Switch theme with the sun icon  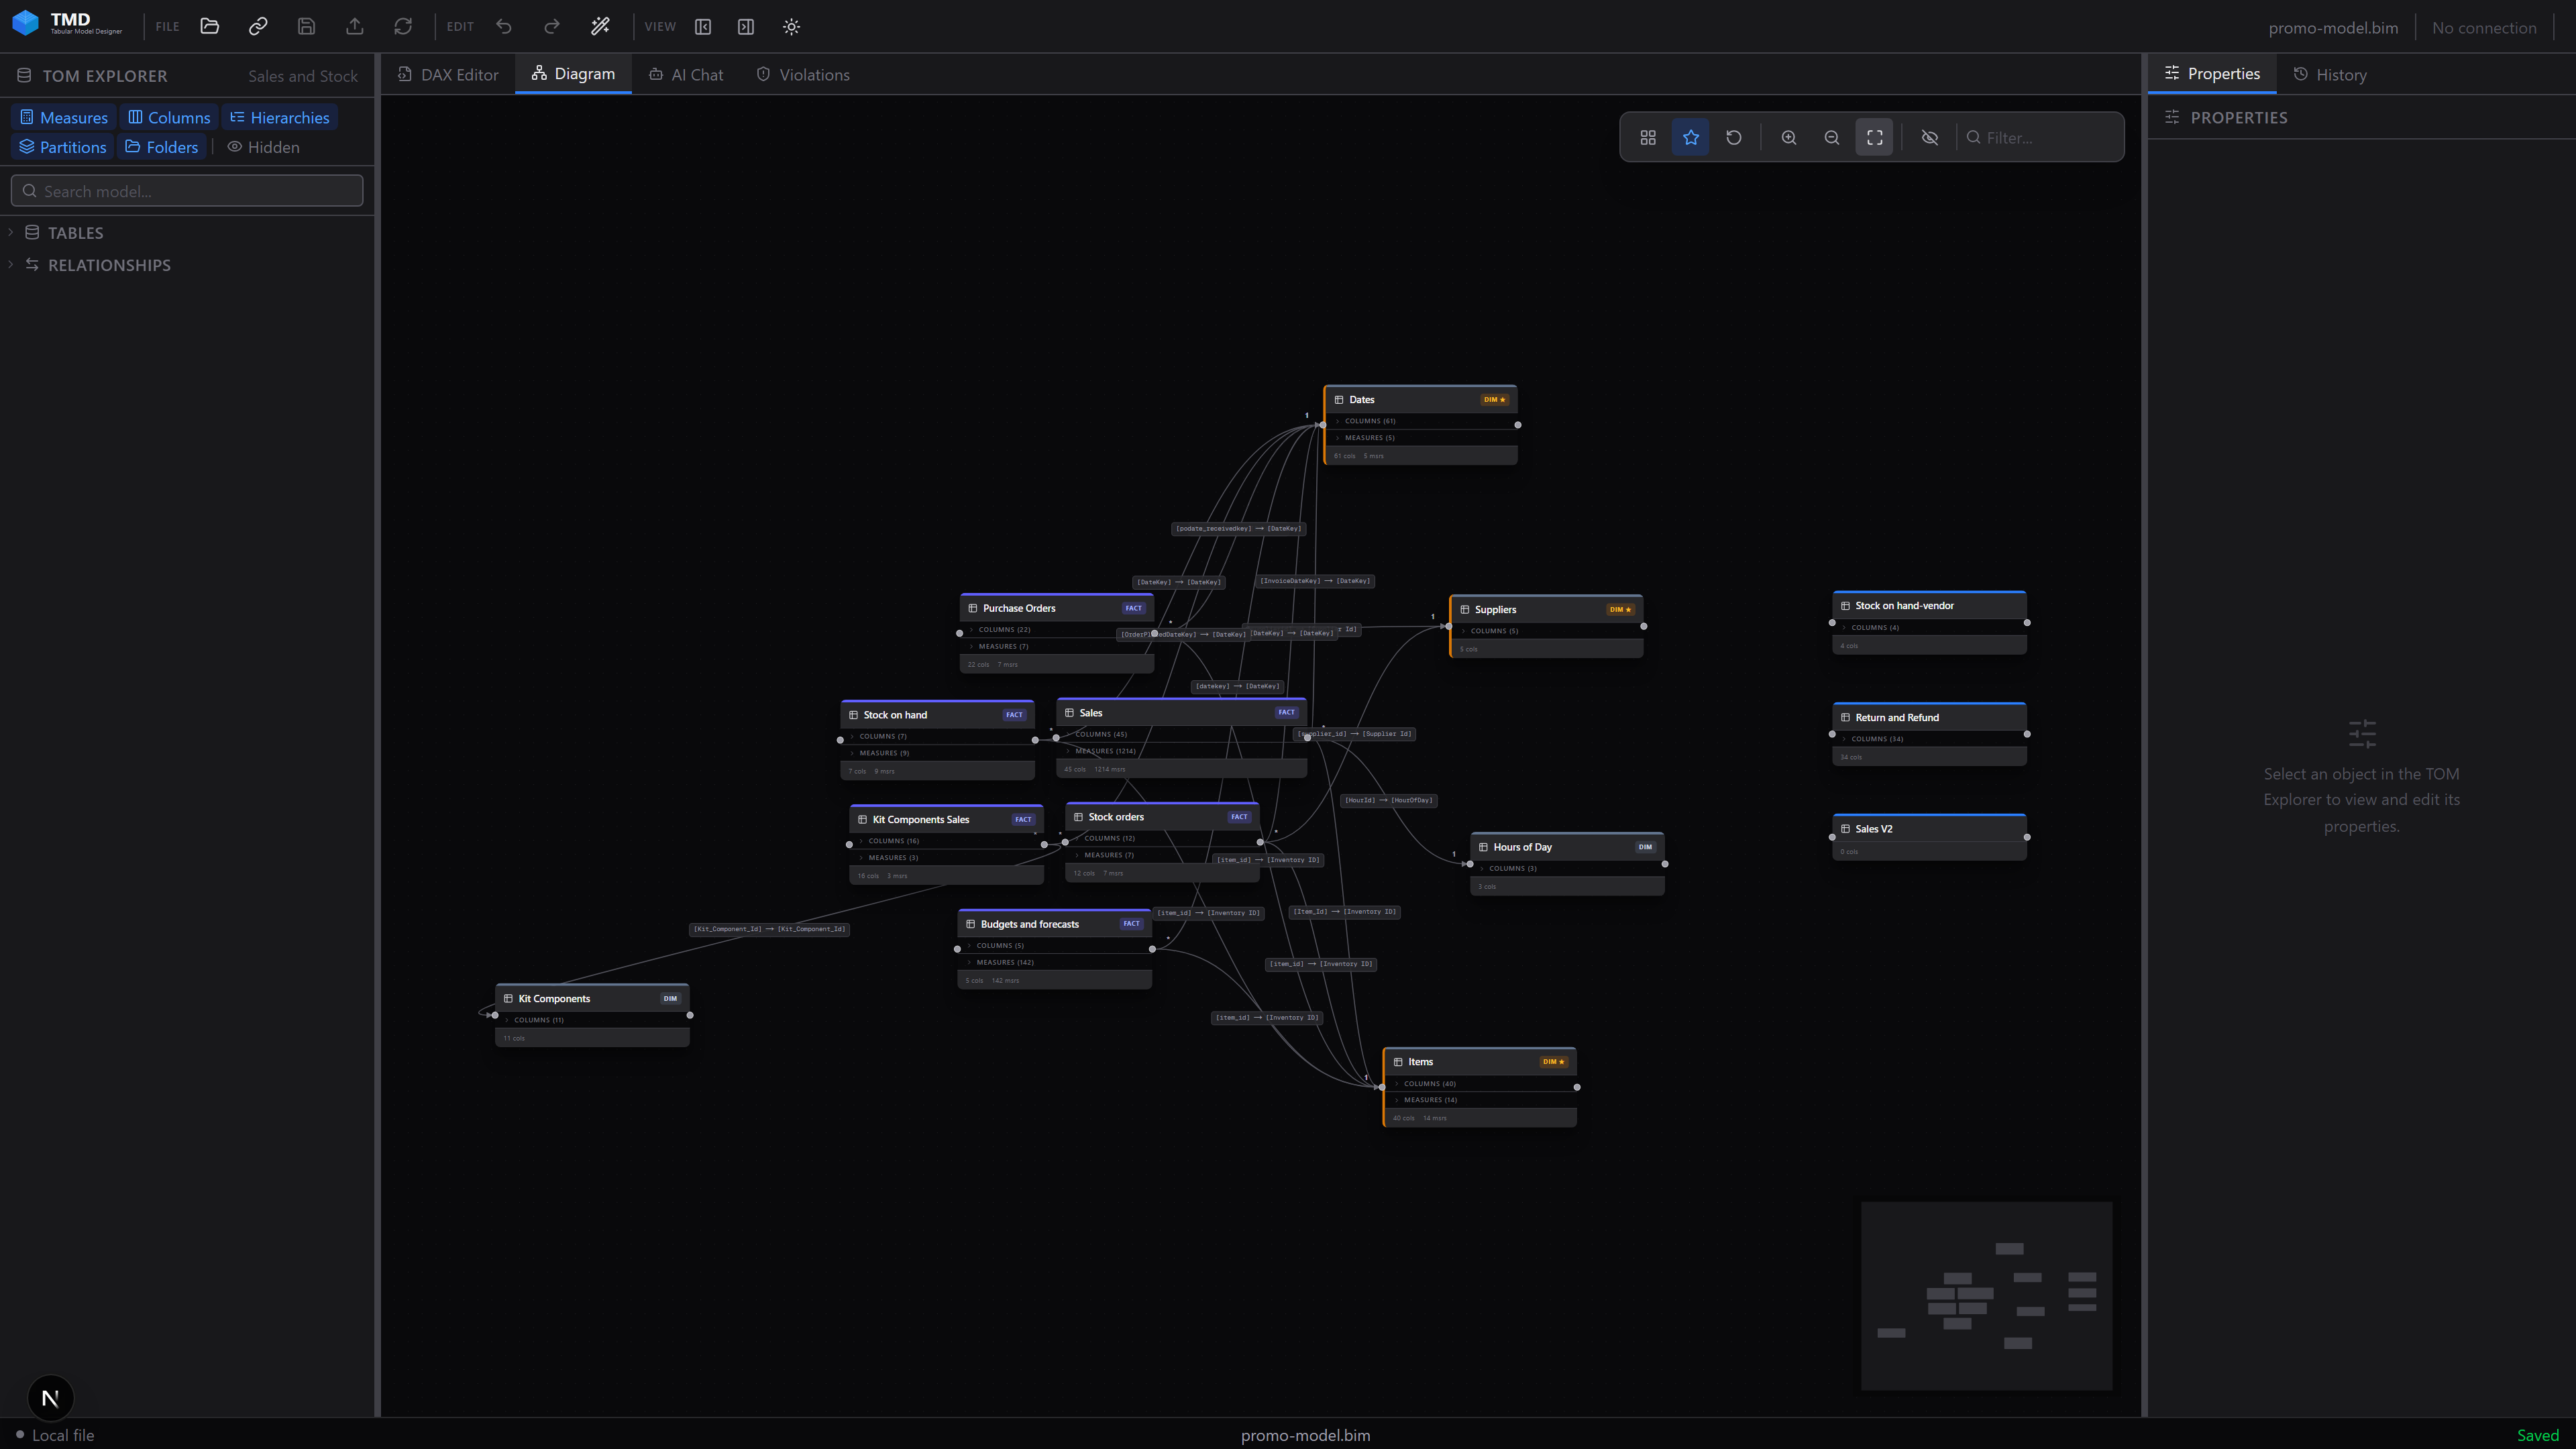(791, 27)
